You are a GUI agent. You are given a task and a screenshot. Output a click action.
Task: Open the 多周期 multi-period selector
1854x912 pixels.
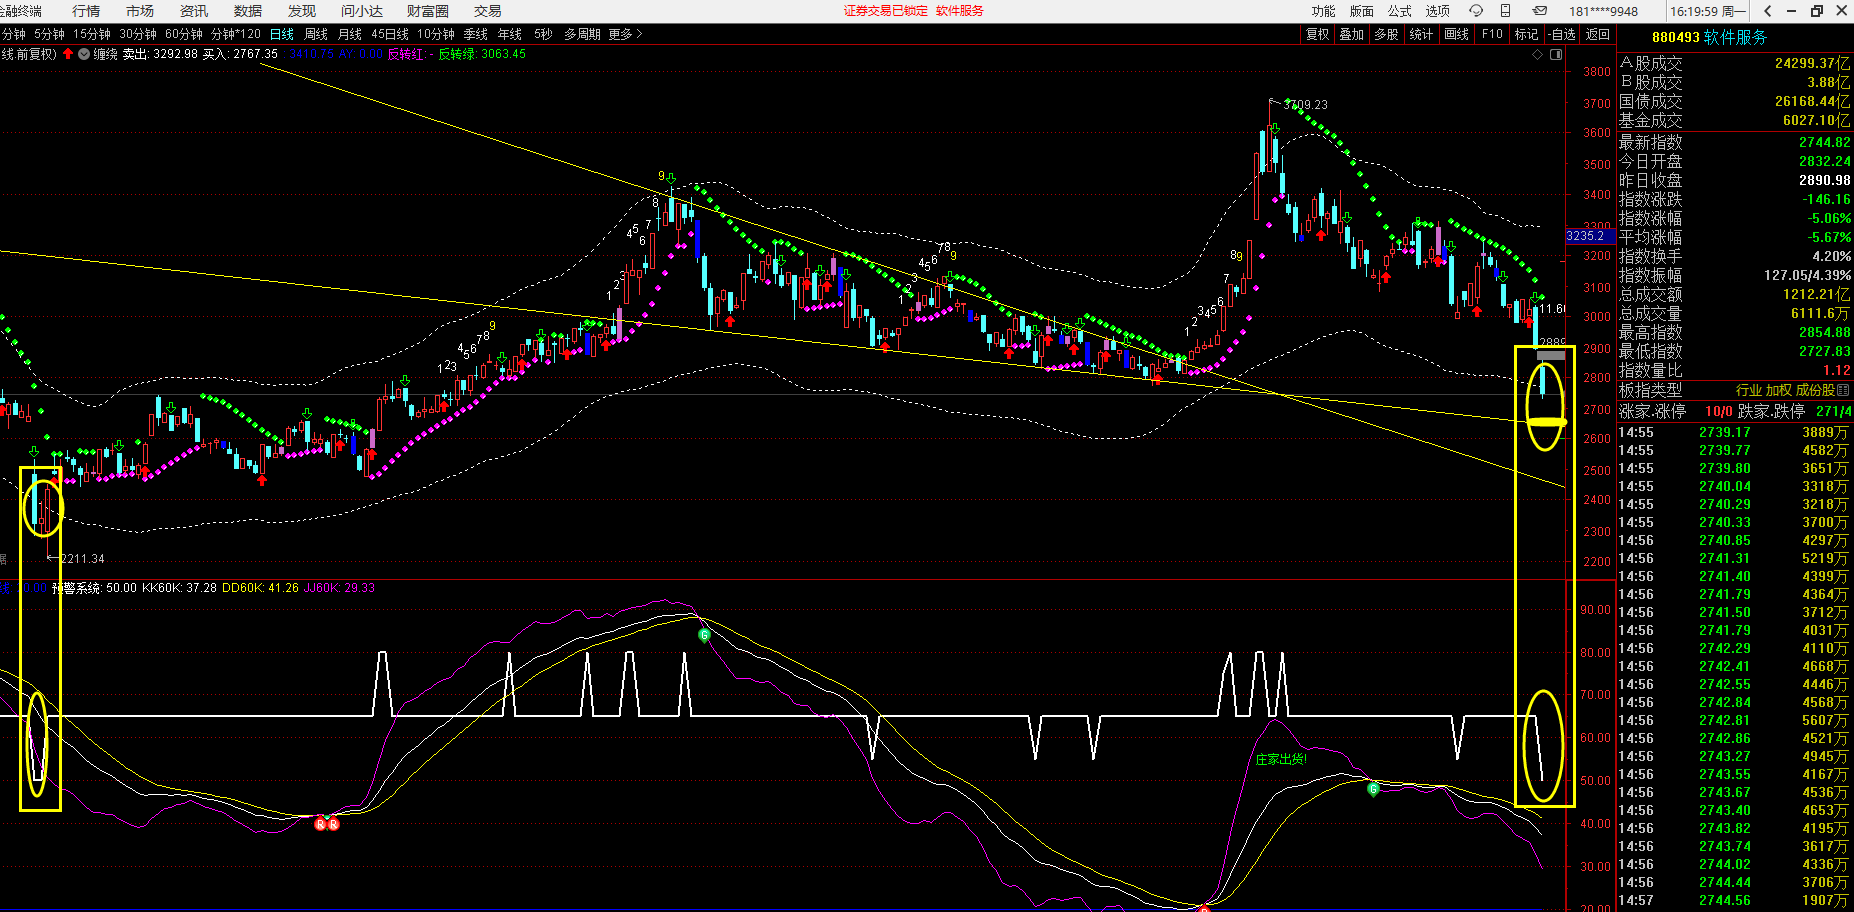(x=582, y=34)
